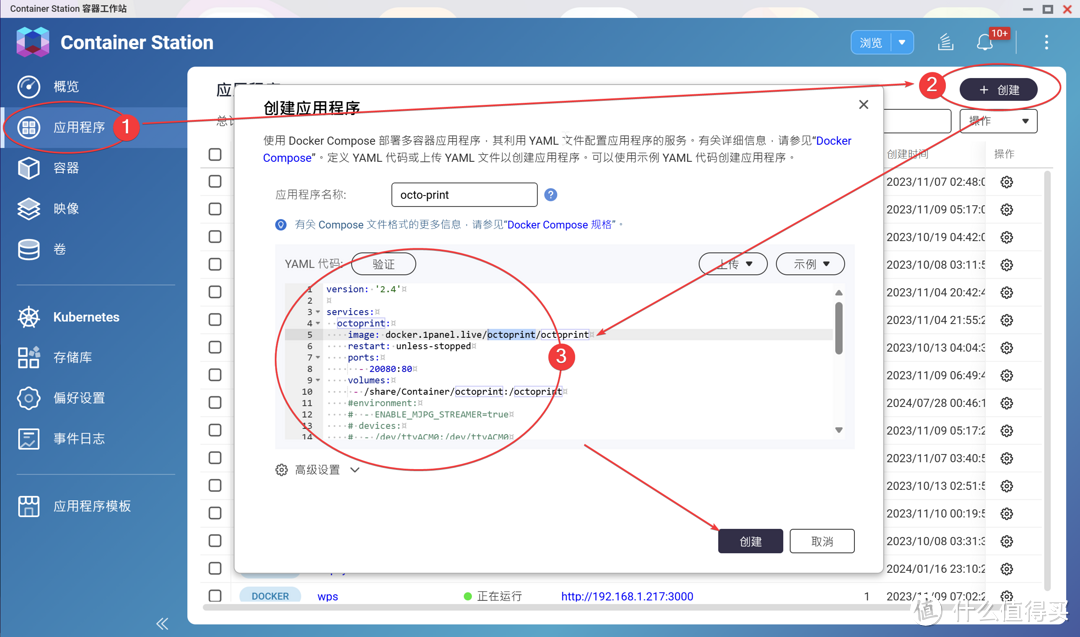Click the YAML editor vertical scrollbar thumb
Viewport: 1080px width, 637px height.
838,328
